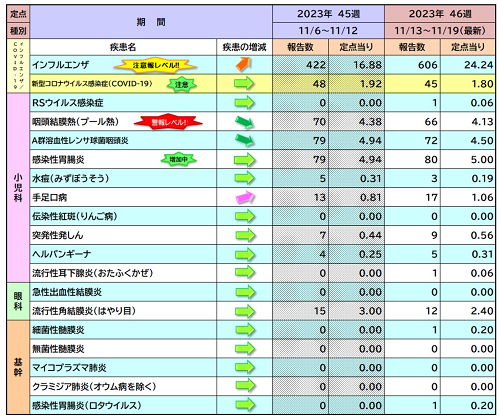Click the 流行性角結膜炎(はやり目) disease name
Screen dimensions: 500x420
[x=84, y=311]
